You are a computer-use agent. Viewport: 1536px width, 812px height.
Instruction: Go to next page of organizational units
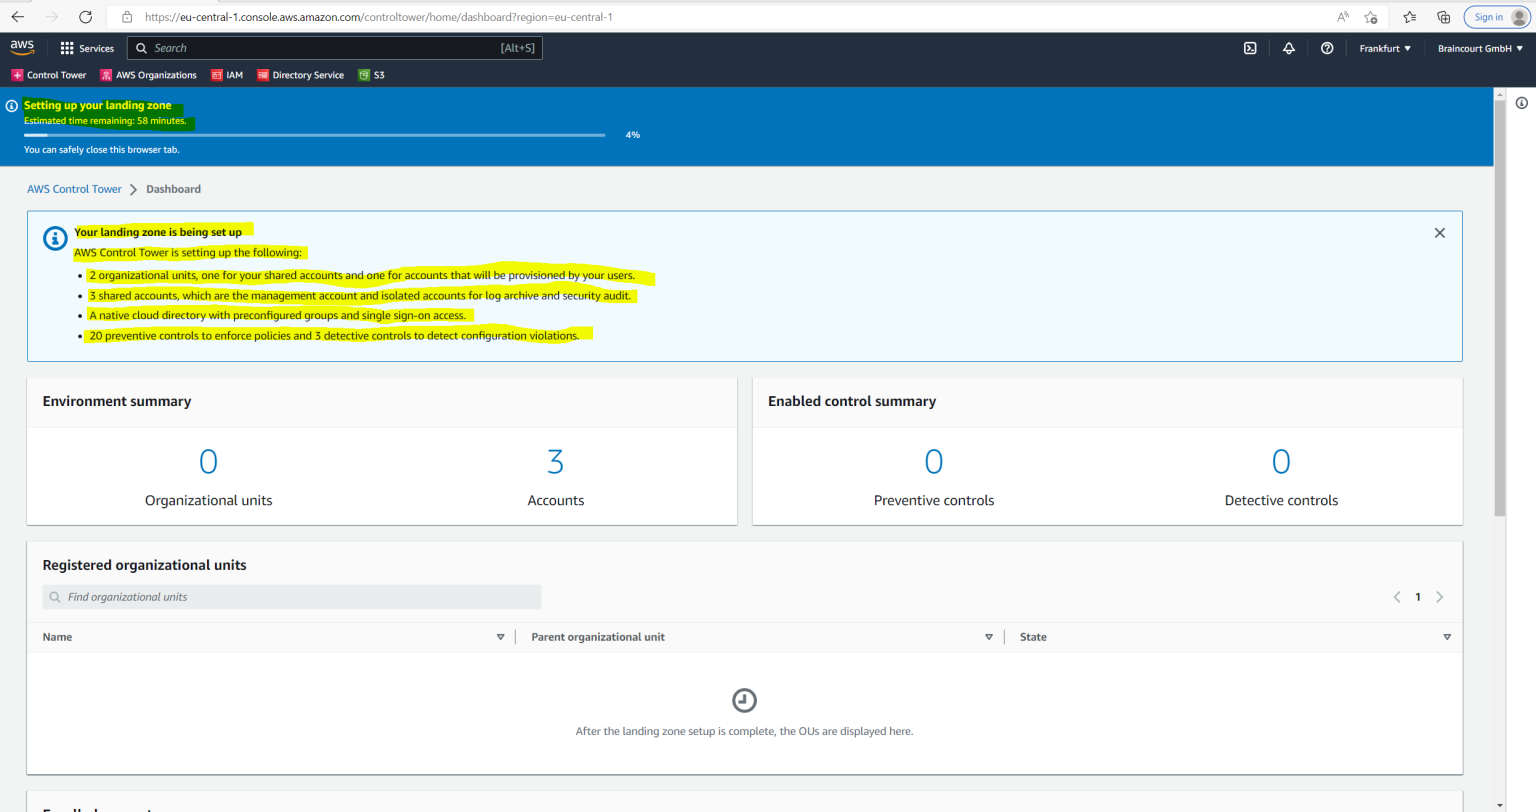pyautogui.click(x=1440, y=596)
